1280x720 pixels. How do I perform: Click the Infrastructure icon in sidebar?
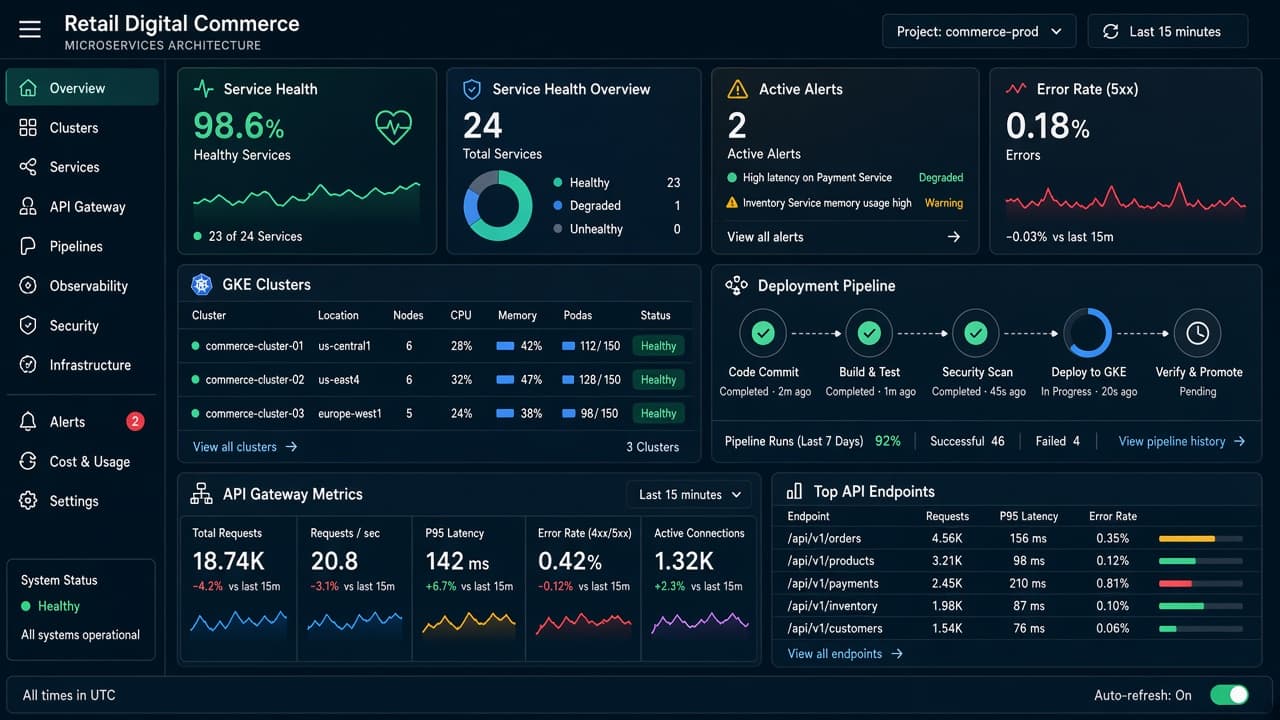click(28, 365)
